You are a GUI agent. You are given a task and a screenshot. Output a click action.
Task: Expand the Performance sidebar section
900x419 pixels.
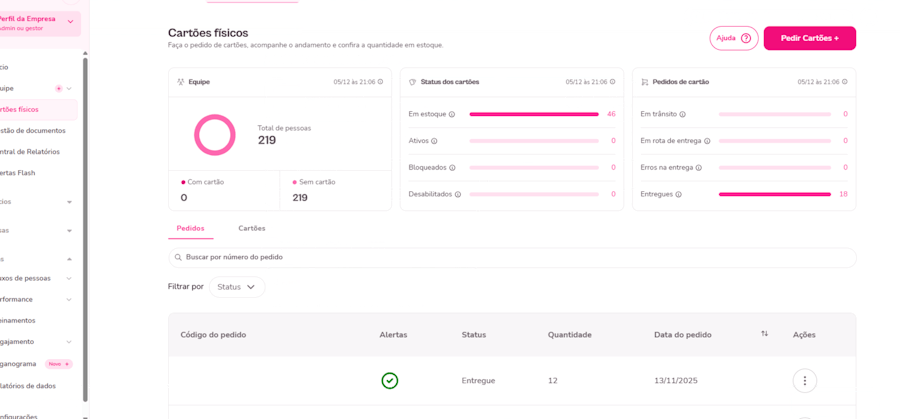[69, 300]
